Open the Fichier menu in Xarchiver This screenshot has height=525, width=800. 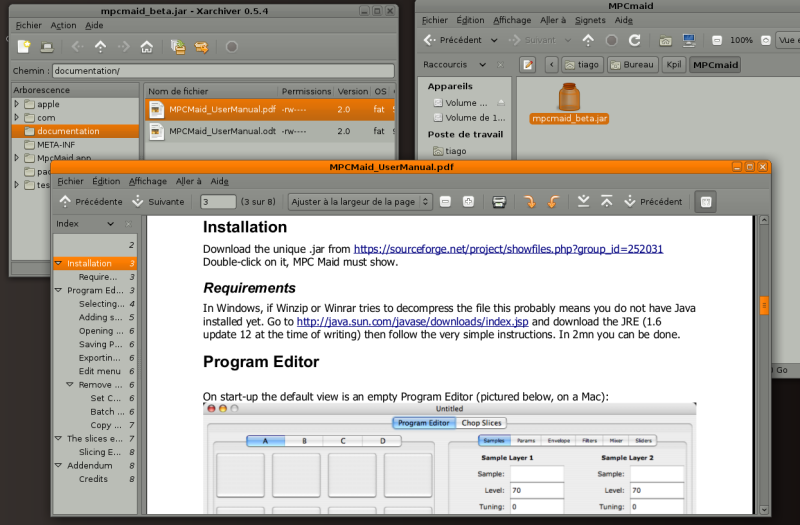29,26
